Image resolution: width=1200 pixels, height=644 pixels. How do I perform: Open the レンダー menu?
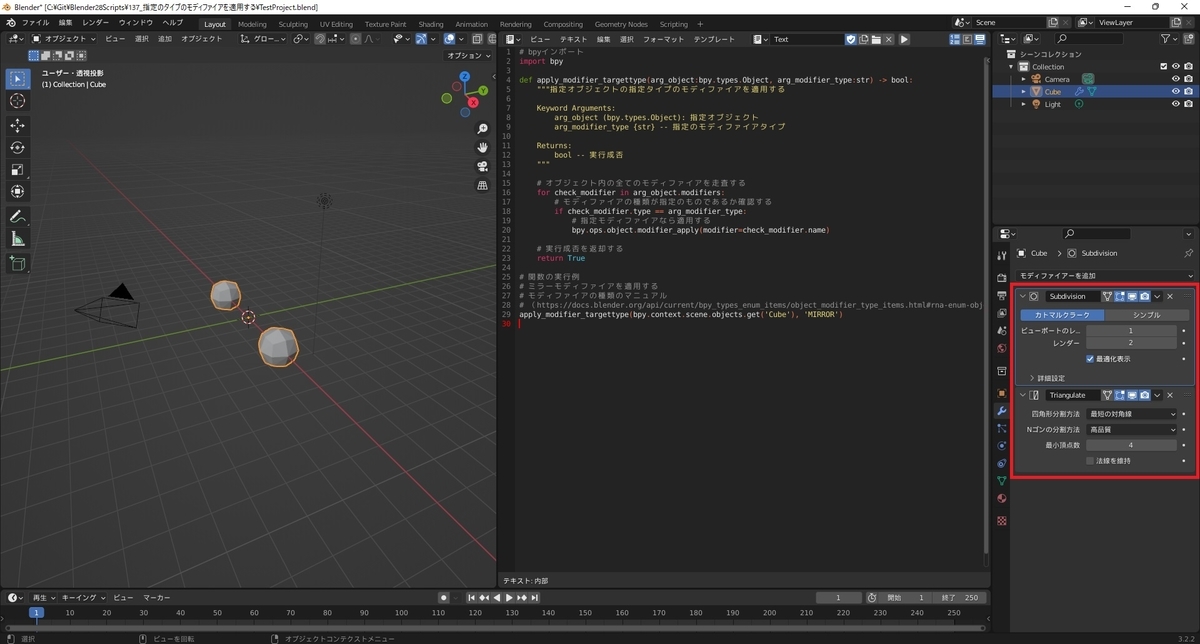point(96,22)
